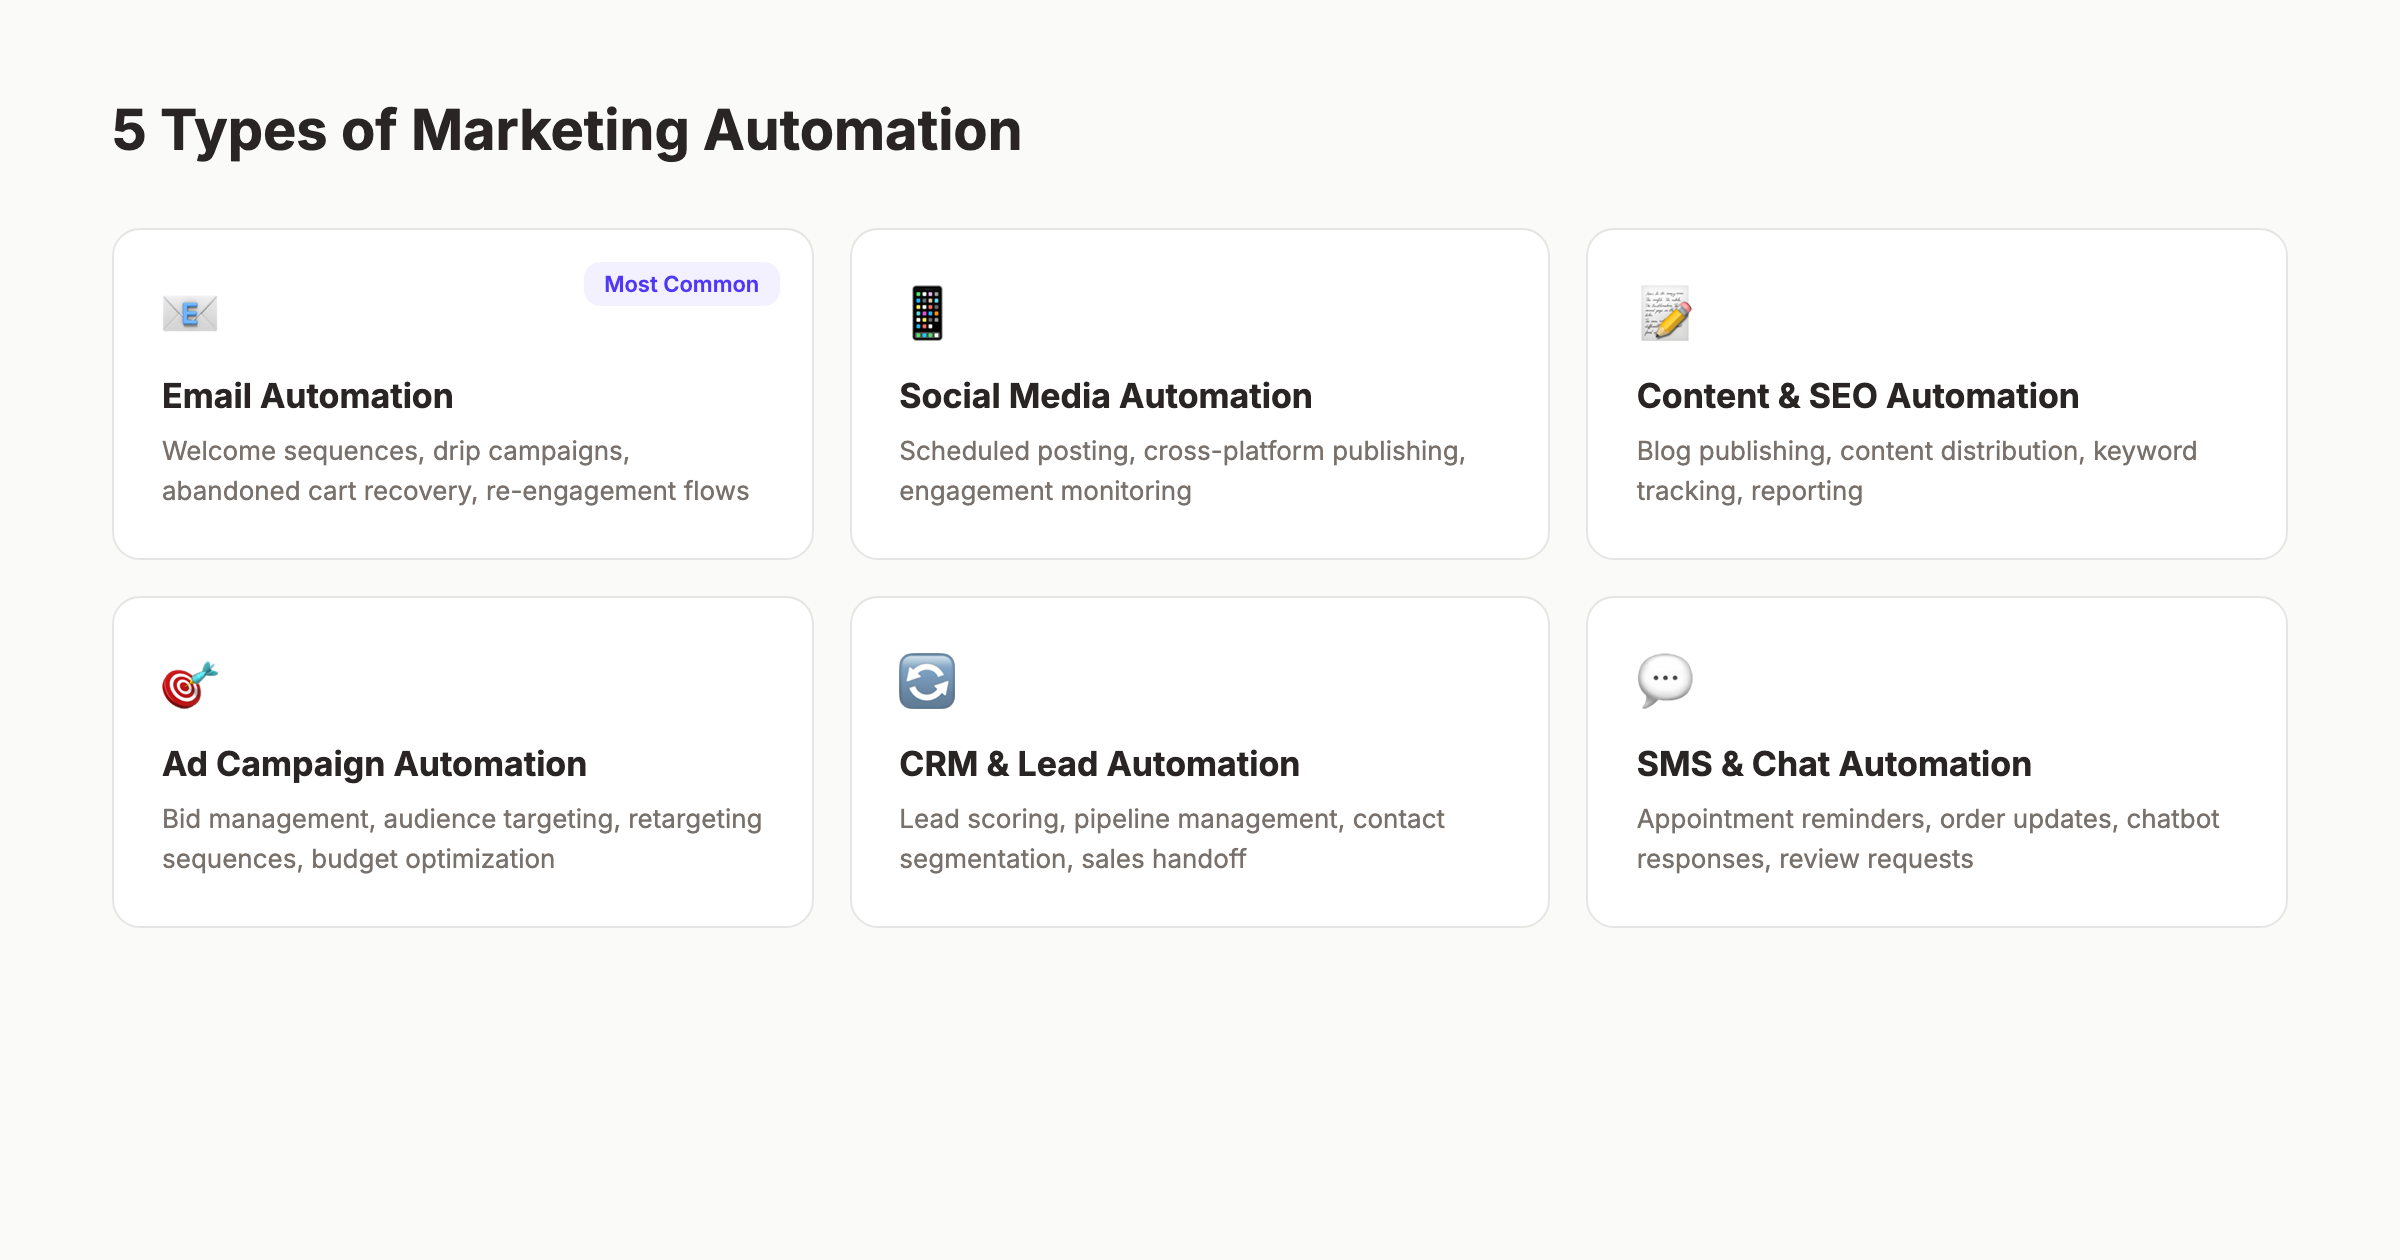
Task: Select the SMS & Chat Automation card
Action: pos(1937,762)
